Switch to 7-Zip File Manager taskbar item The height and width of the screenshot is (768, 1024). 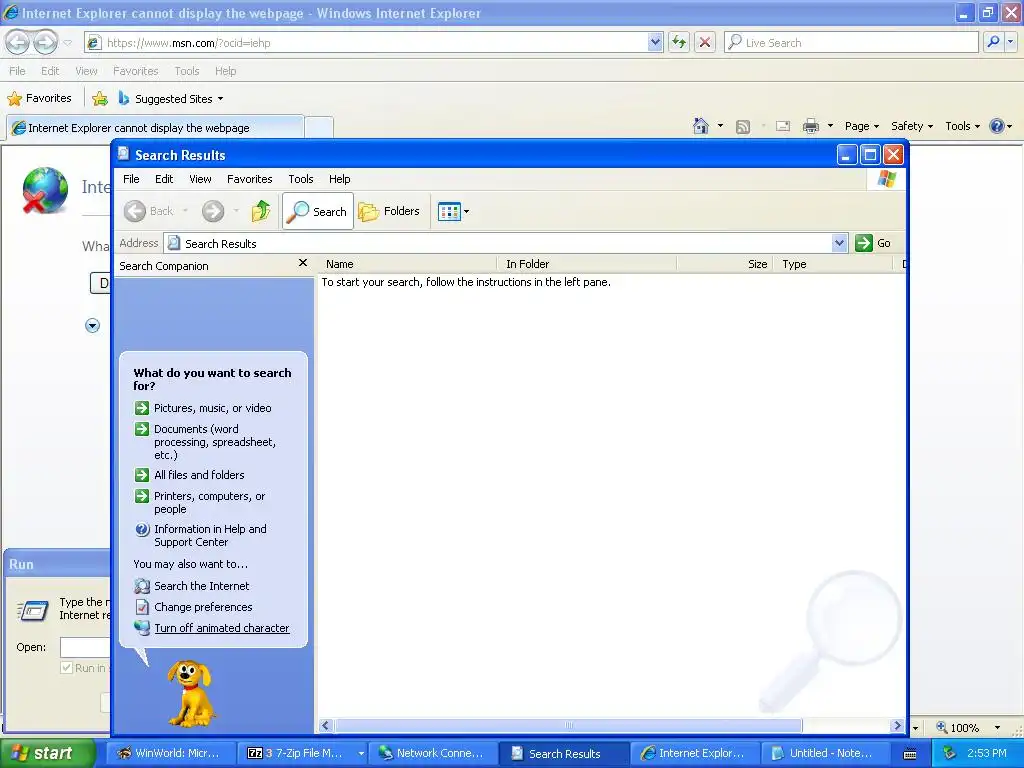coord(302,753)
